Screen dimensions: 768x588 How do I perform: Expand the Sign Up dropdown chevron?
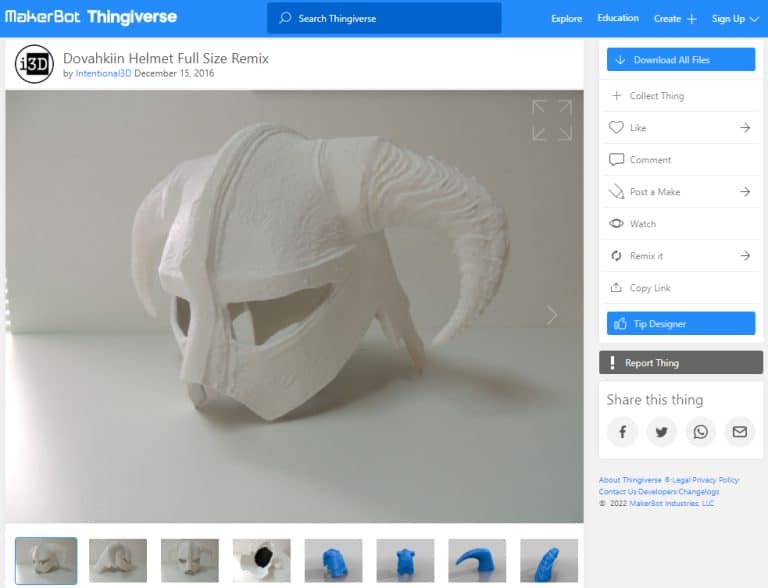pyautogui.click(x=754, y=19)
